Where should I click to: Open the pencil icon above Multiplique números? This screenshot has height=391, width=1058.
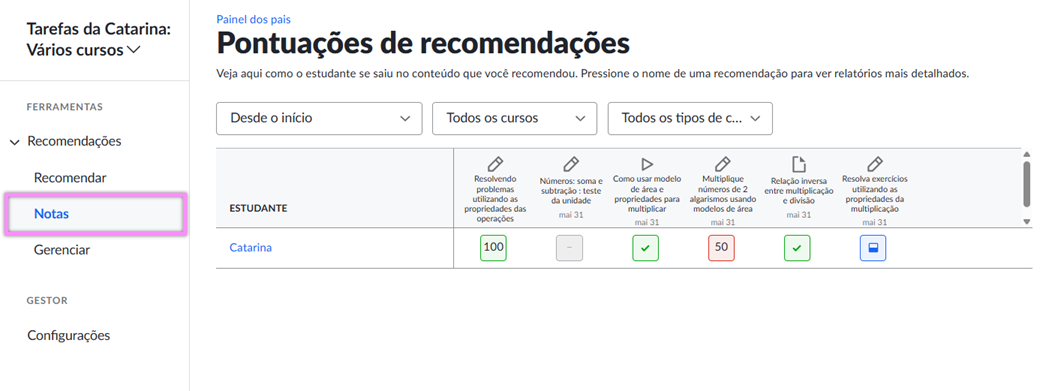point(722,163)
